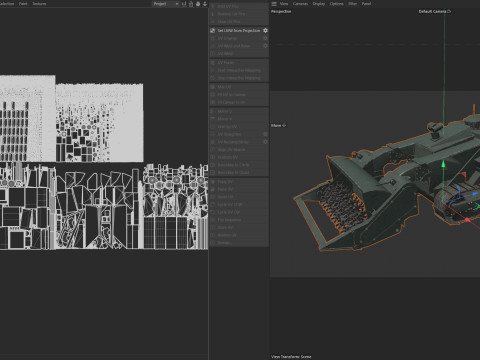This screenshot has height=360, width=480.
Task: Click the Set UVW from Projection icon
Action: [x=212, y=30]
